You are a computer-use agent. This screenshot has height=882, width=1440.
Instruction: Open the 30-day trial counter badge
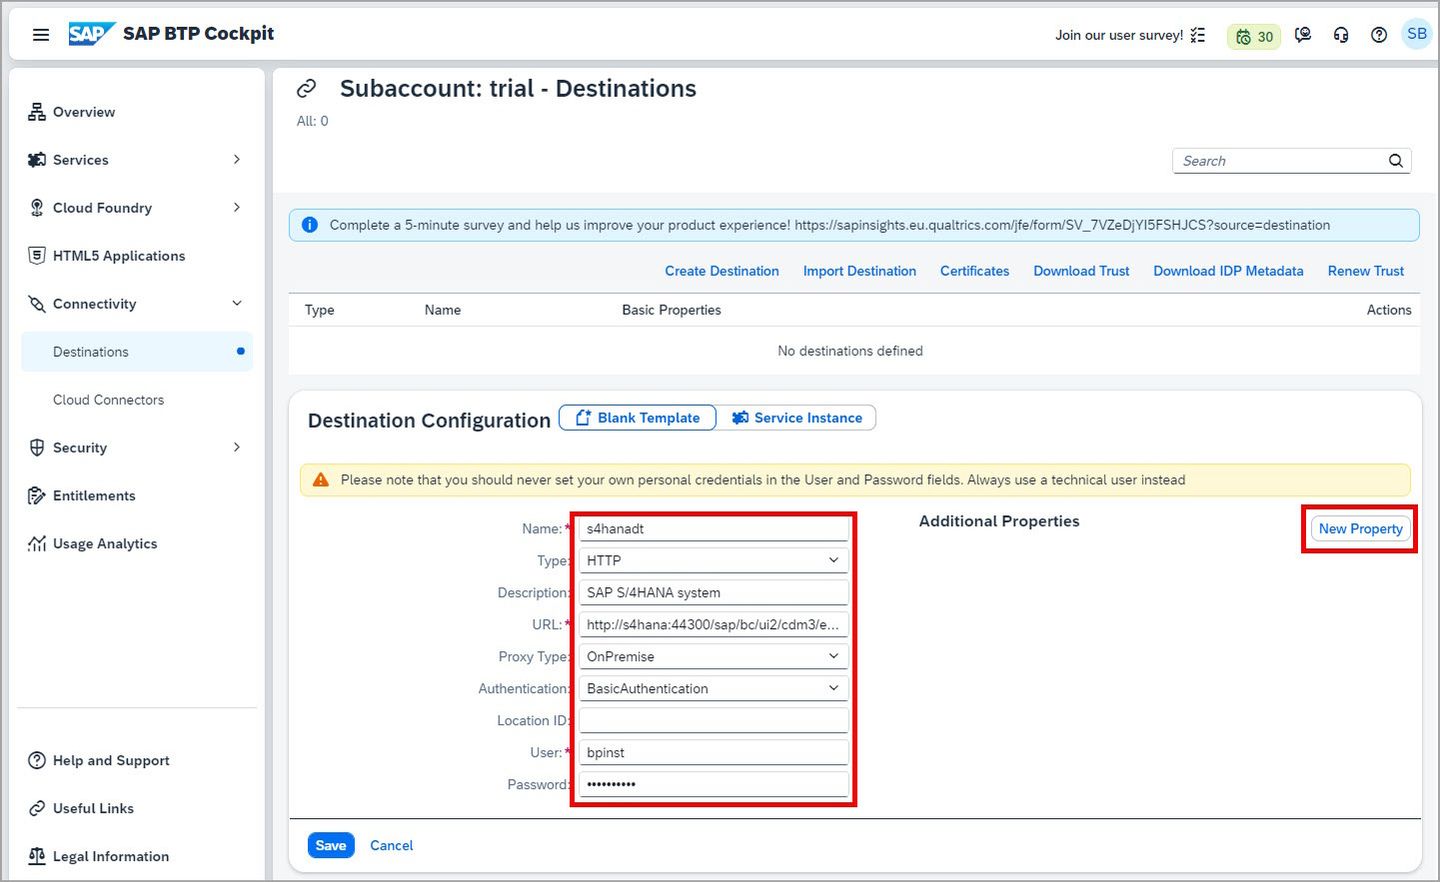pyautogui.click(x=1254, y=36)
